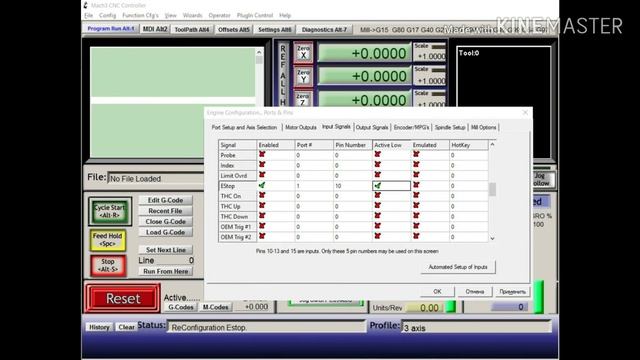The image size is (640, 360).
Task: Open the Output Signals tab
Action: click(x=372, y=127)
